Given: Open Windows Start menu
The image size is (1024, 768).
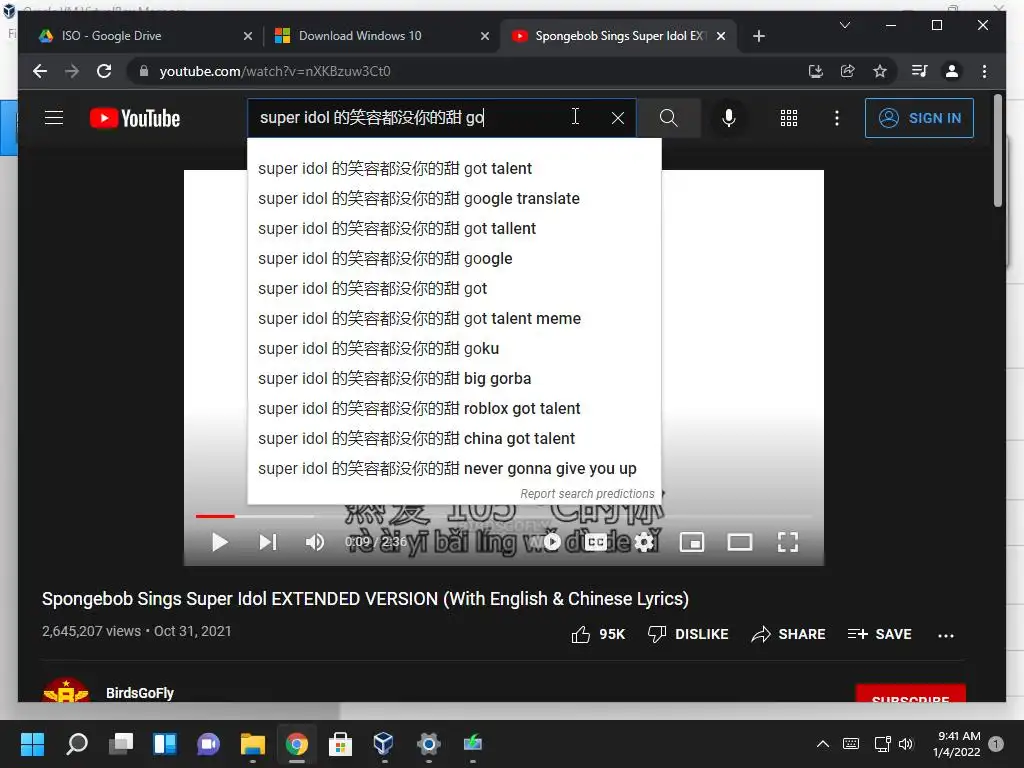Looking at the screenshot, I should (32, 743).
